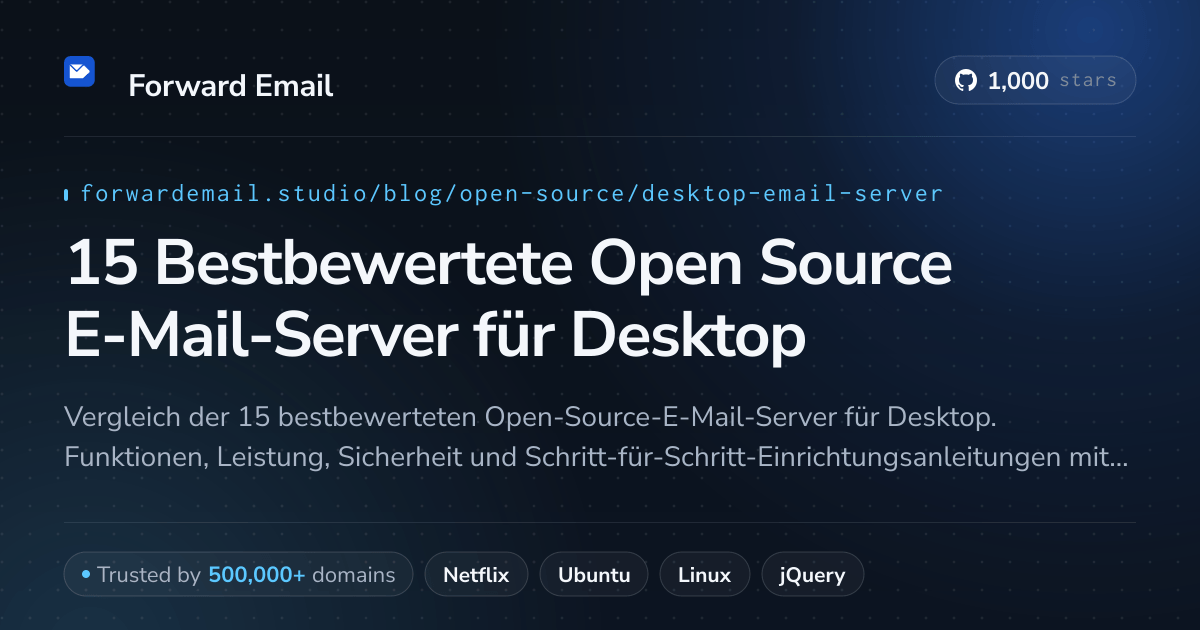
Task: Click the 'Trusted by 500,000+ domains' badge
Action: pyautogui.click(x=238, y=575)
